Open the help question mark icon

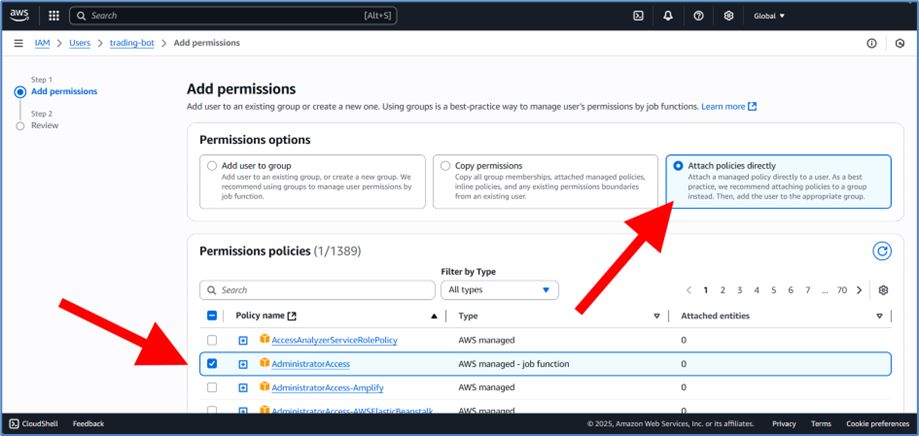698,16
